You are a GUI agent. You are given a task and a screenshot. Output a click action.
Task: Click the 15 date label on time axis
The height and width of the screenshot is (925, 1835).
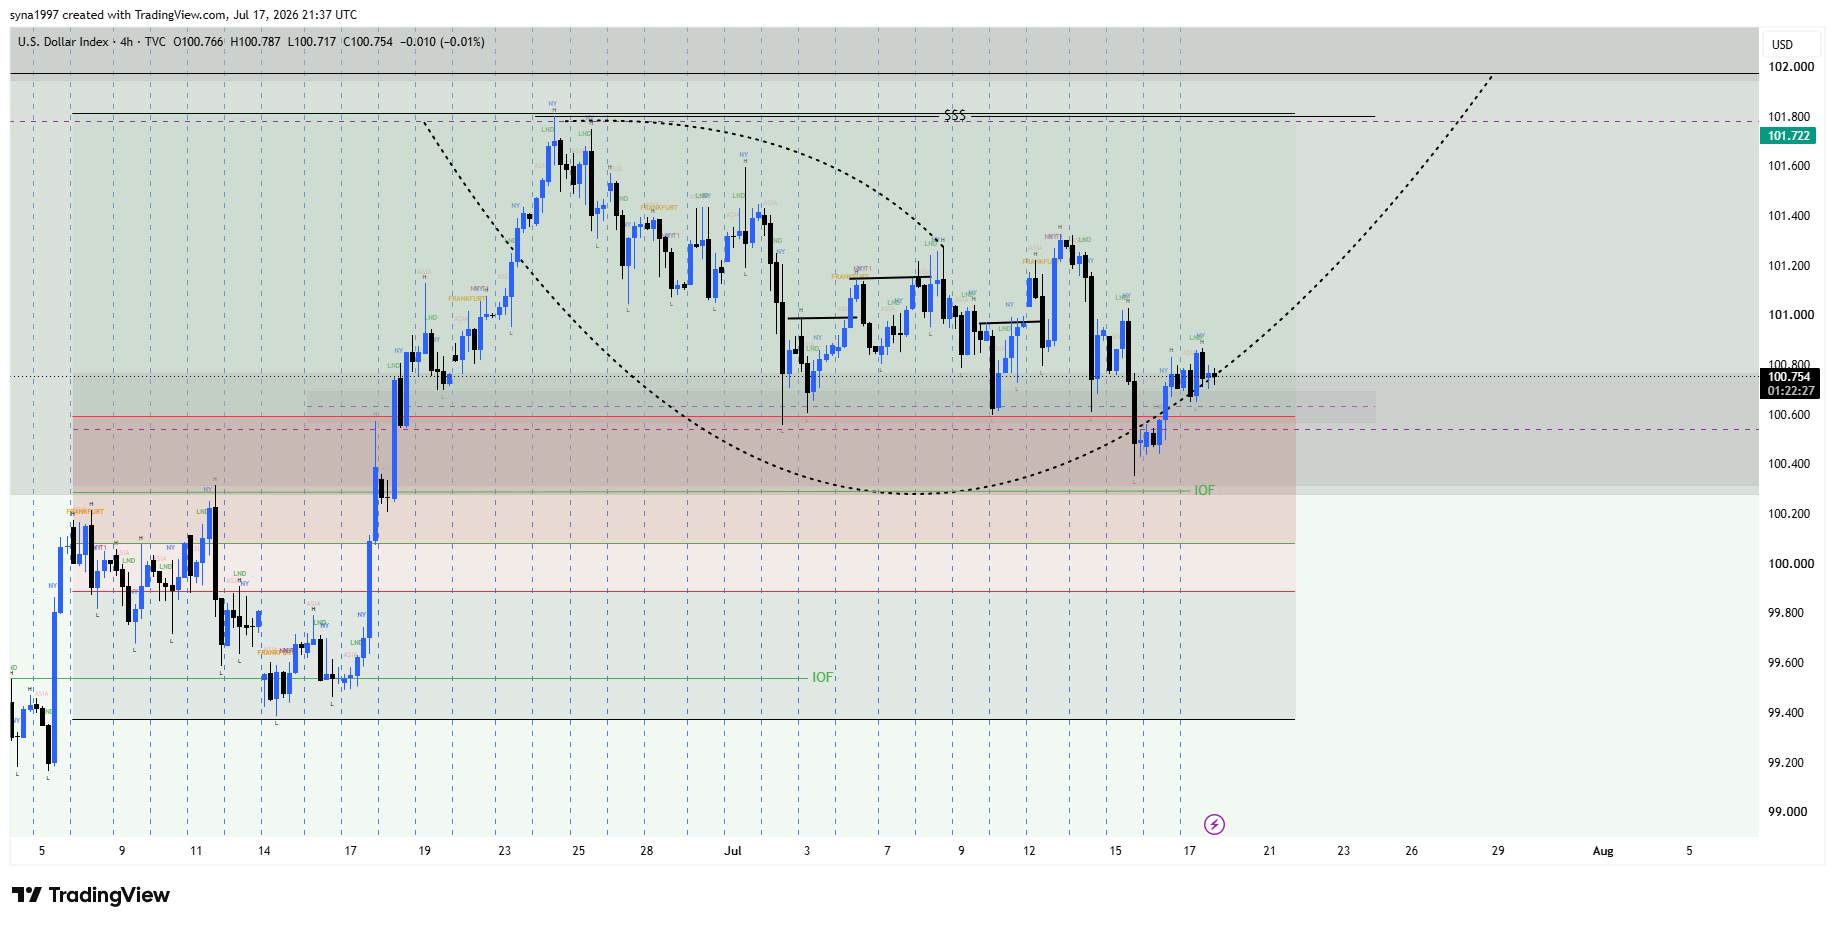1116,851
